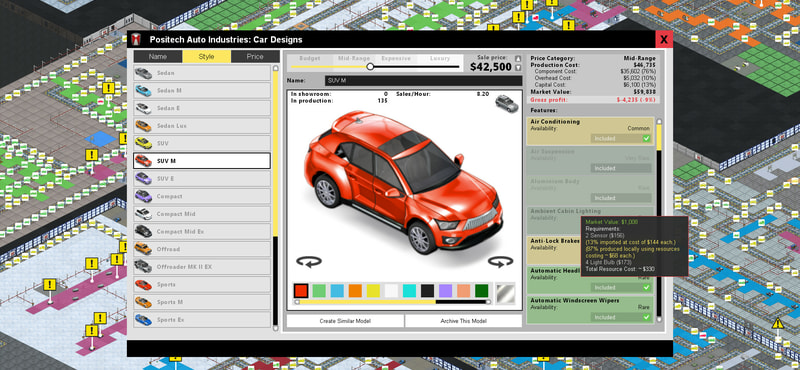
Task: Toggle the Aluminium Body Included option
Action: [621, 198]
